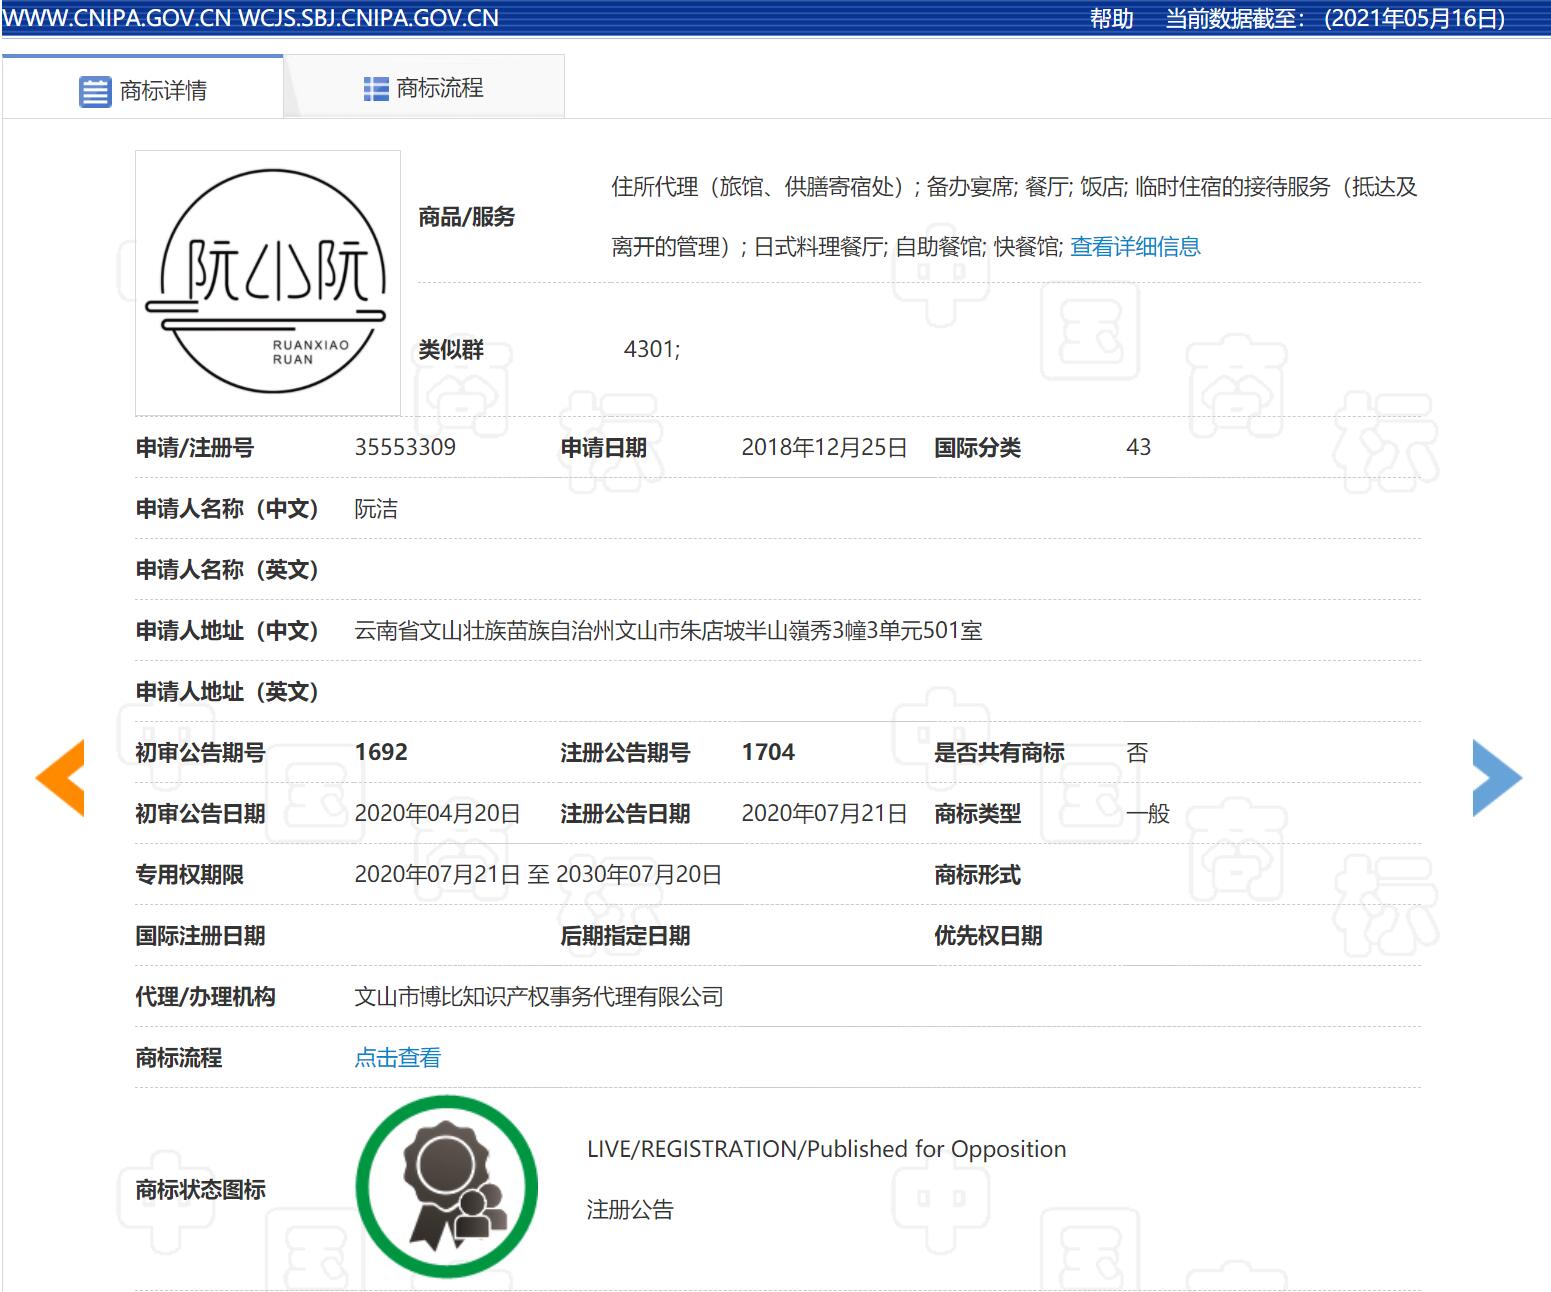This screenshot has width=1551, height=1292.
Task: Click the 申请/注册号 label
Action: 195,447
